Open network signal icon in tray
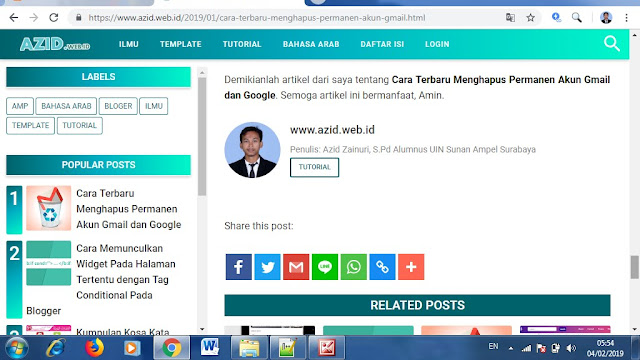The width and height of the screenshot is (640, 360). point(526,348)
